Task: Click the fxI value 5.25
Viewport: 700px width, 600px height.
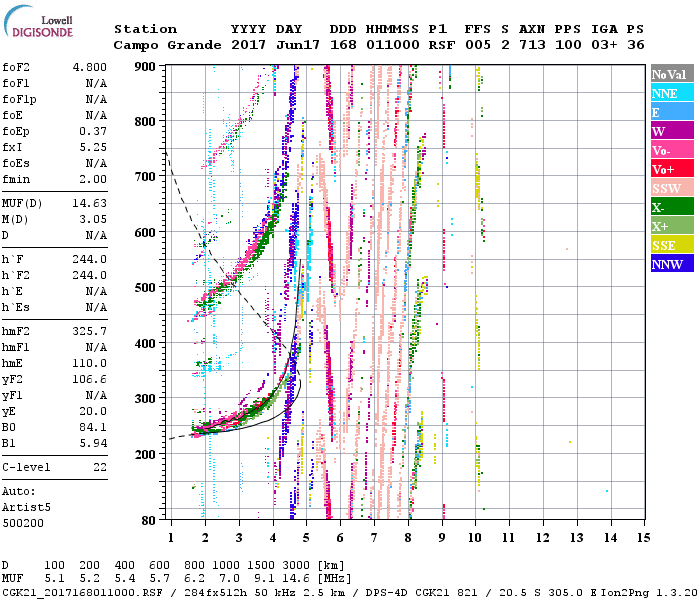Action: [93, 147]
